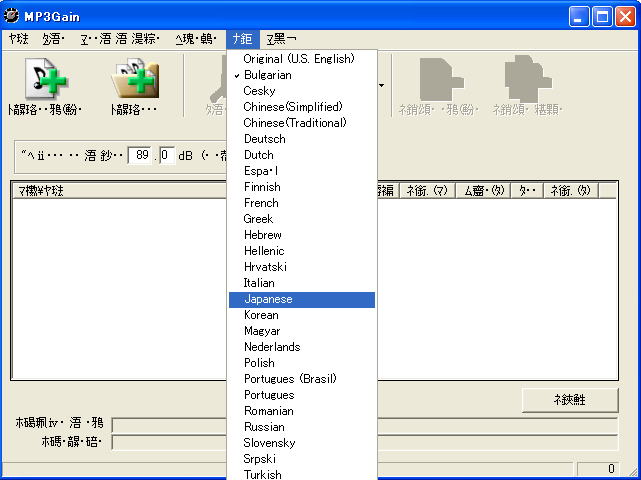Viewport: 641px width, 480px height.
Task: Set language to Russian
Action: tap(302, 427)
